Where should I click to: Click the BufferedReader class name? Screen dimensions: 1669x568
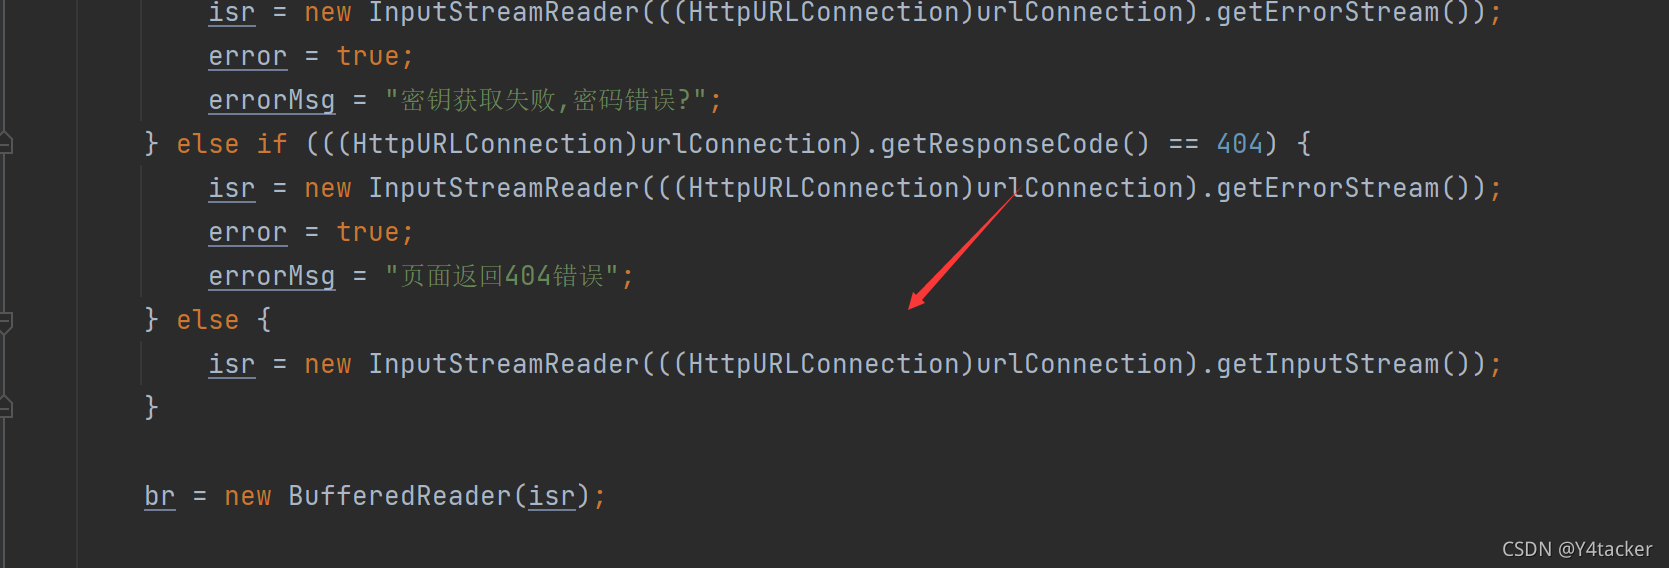400,496
